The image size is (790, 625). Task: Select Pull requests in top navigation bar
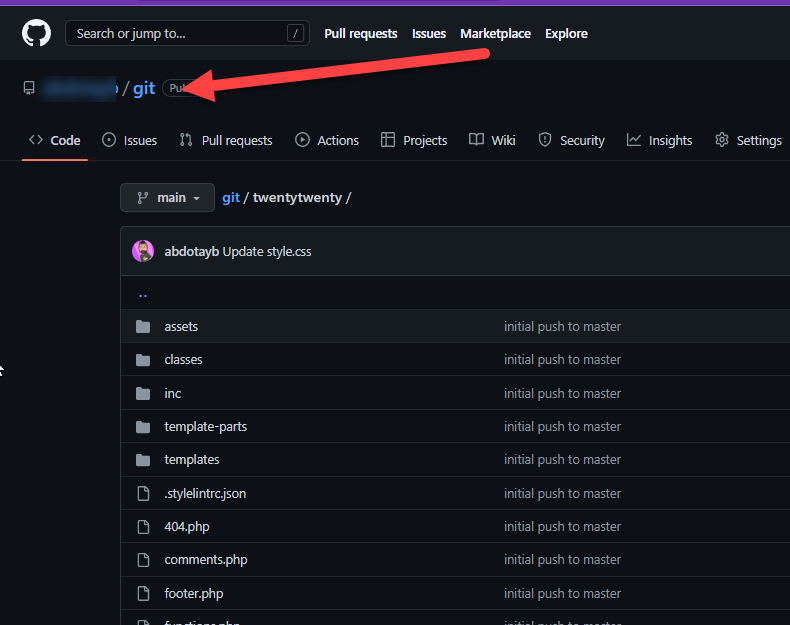click(x=360, y=34)
